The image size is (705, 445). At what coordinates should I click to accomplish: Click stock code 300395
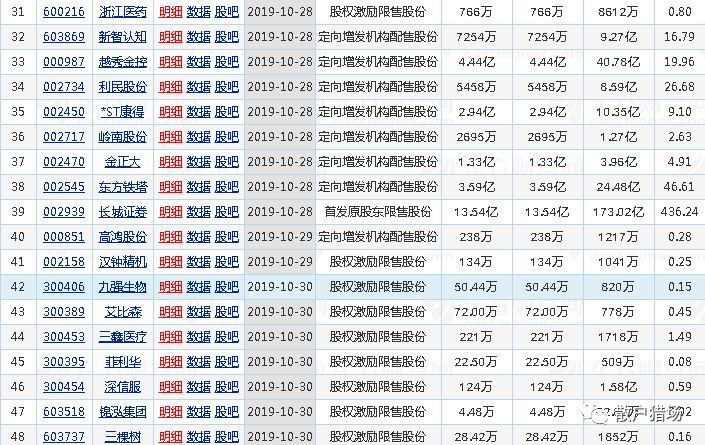pyautogui.click(x=64, y=362)
